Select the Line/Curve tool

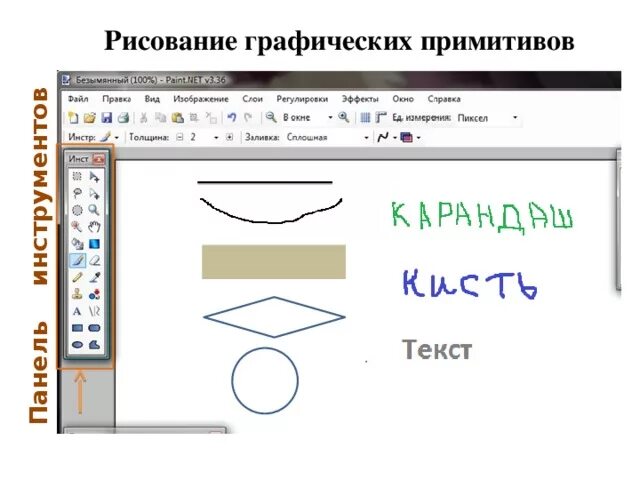coord(94,311)
